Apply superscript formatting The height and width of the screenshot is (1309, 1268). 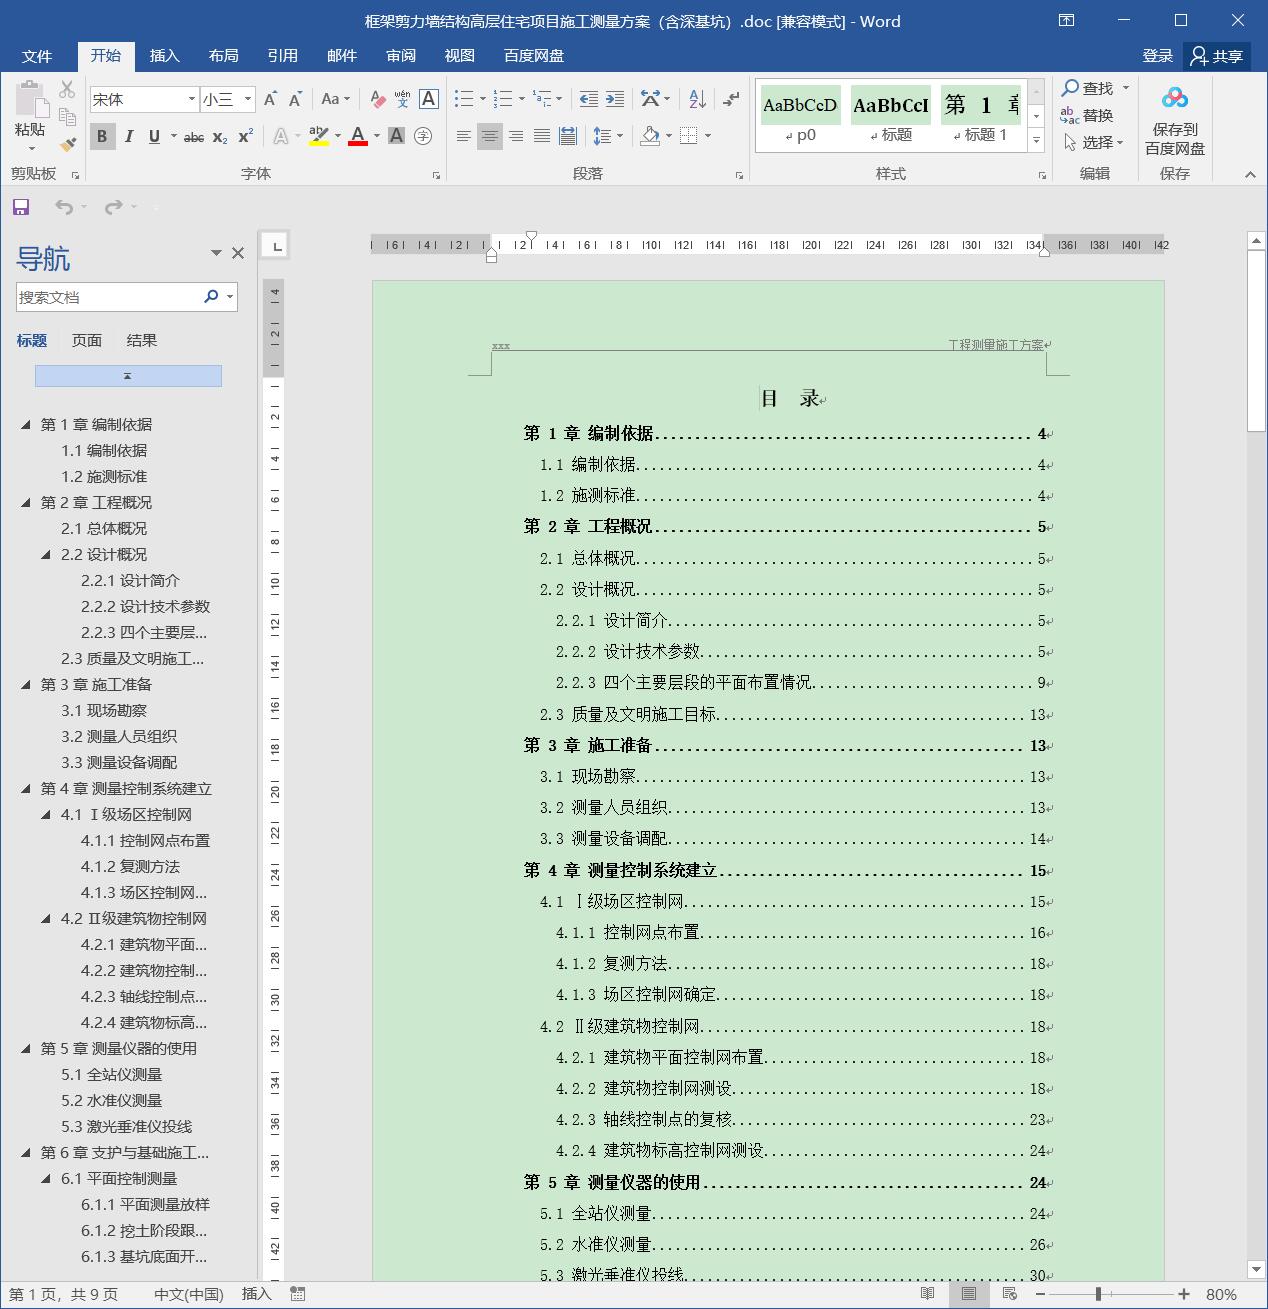[x=245, y=136]
